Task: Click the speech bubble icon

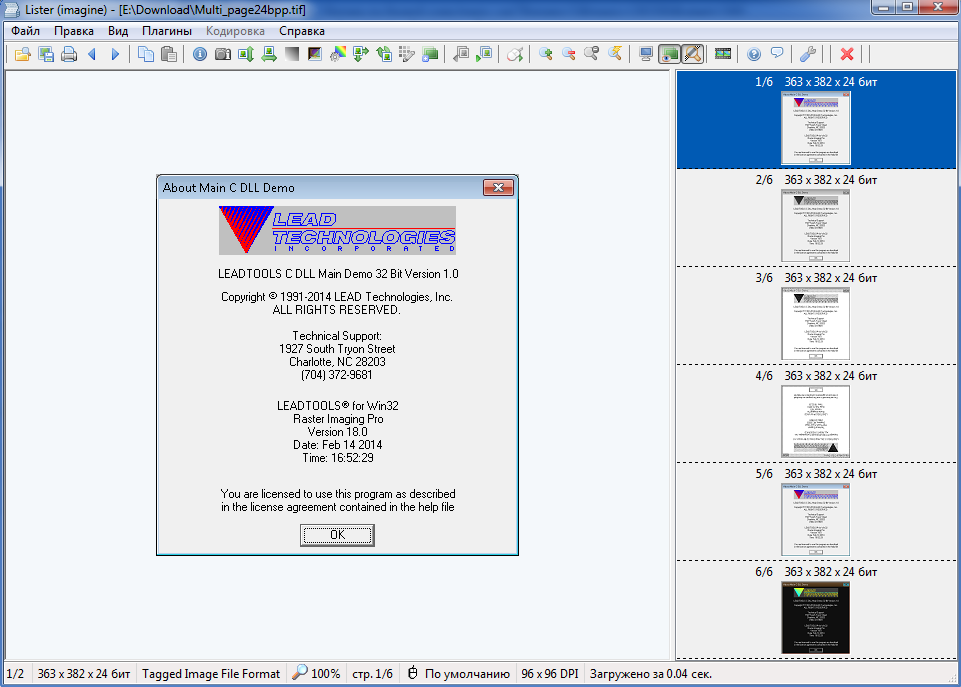Action: [x=777, y=55]
